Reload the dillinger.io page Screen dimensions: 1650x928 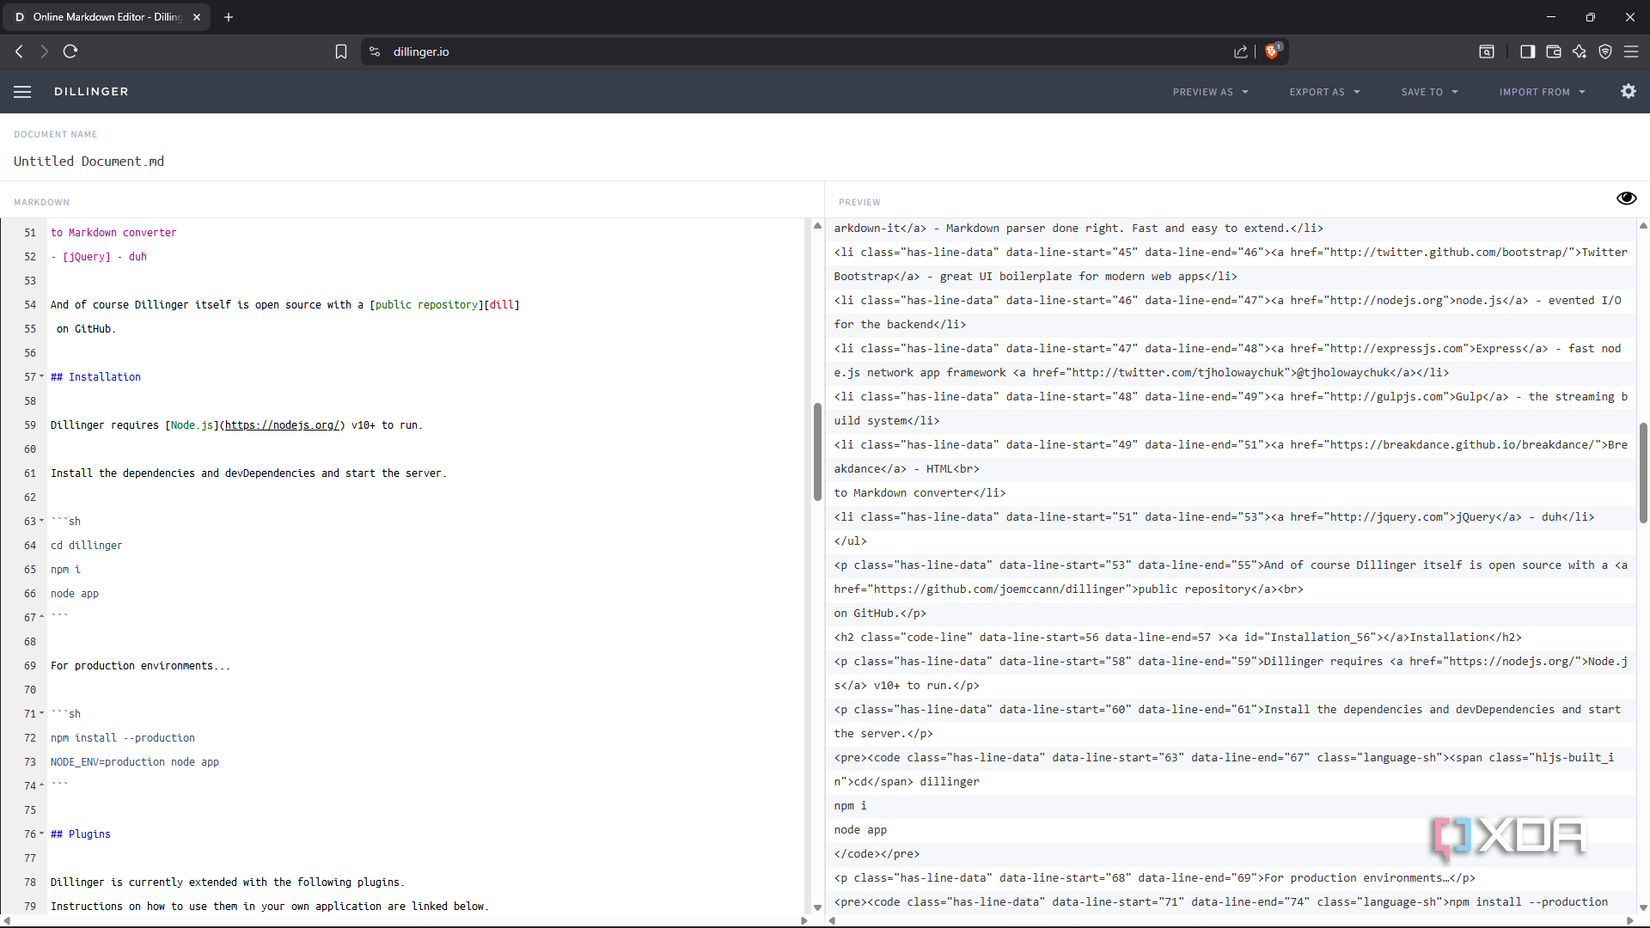click(x=70, y=51)
